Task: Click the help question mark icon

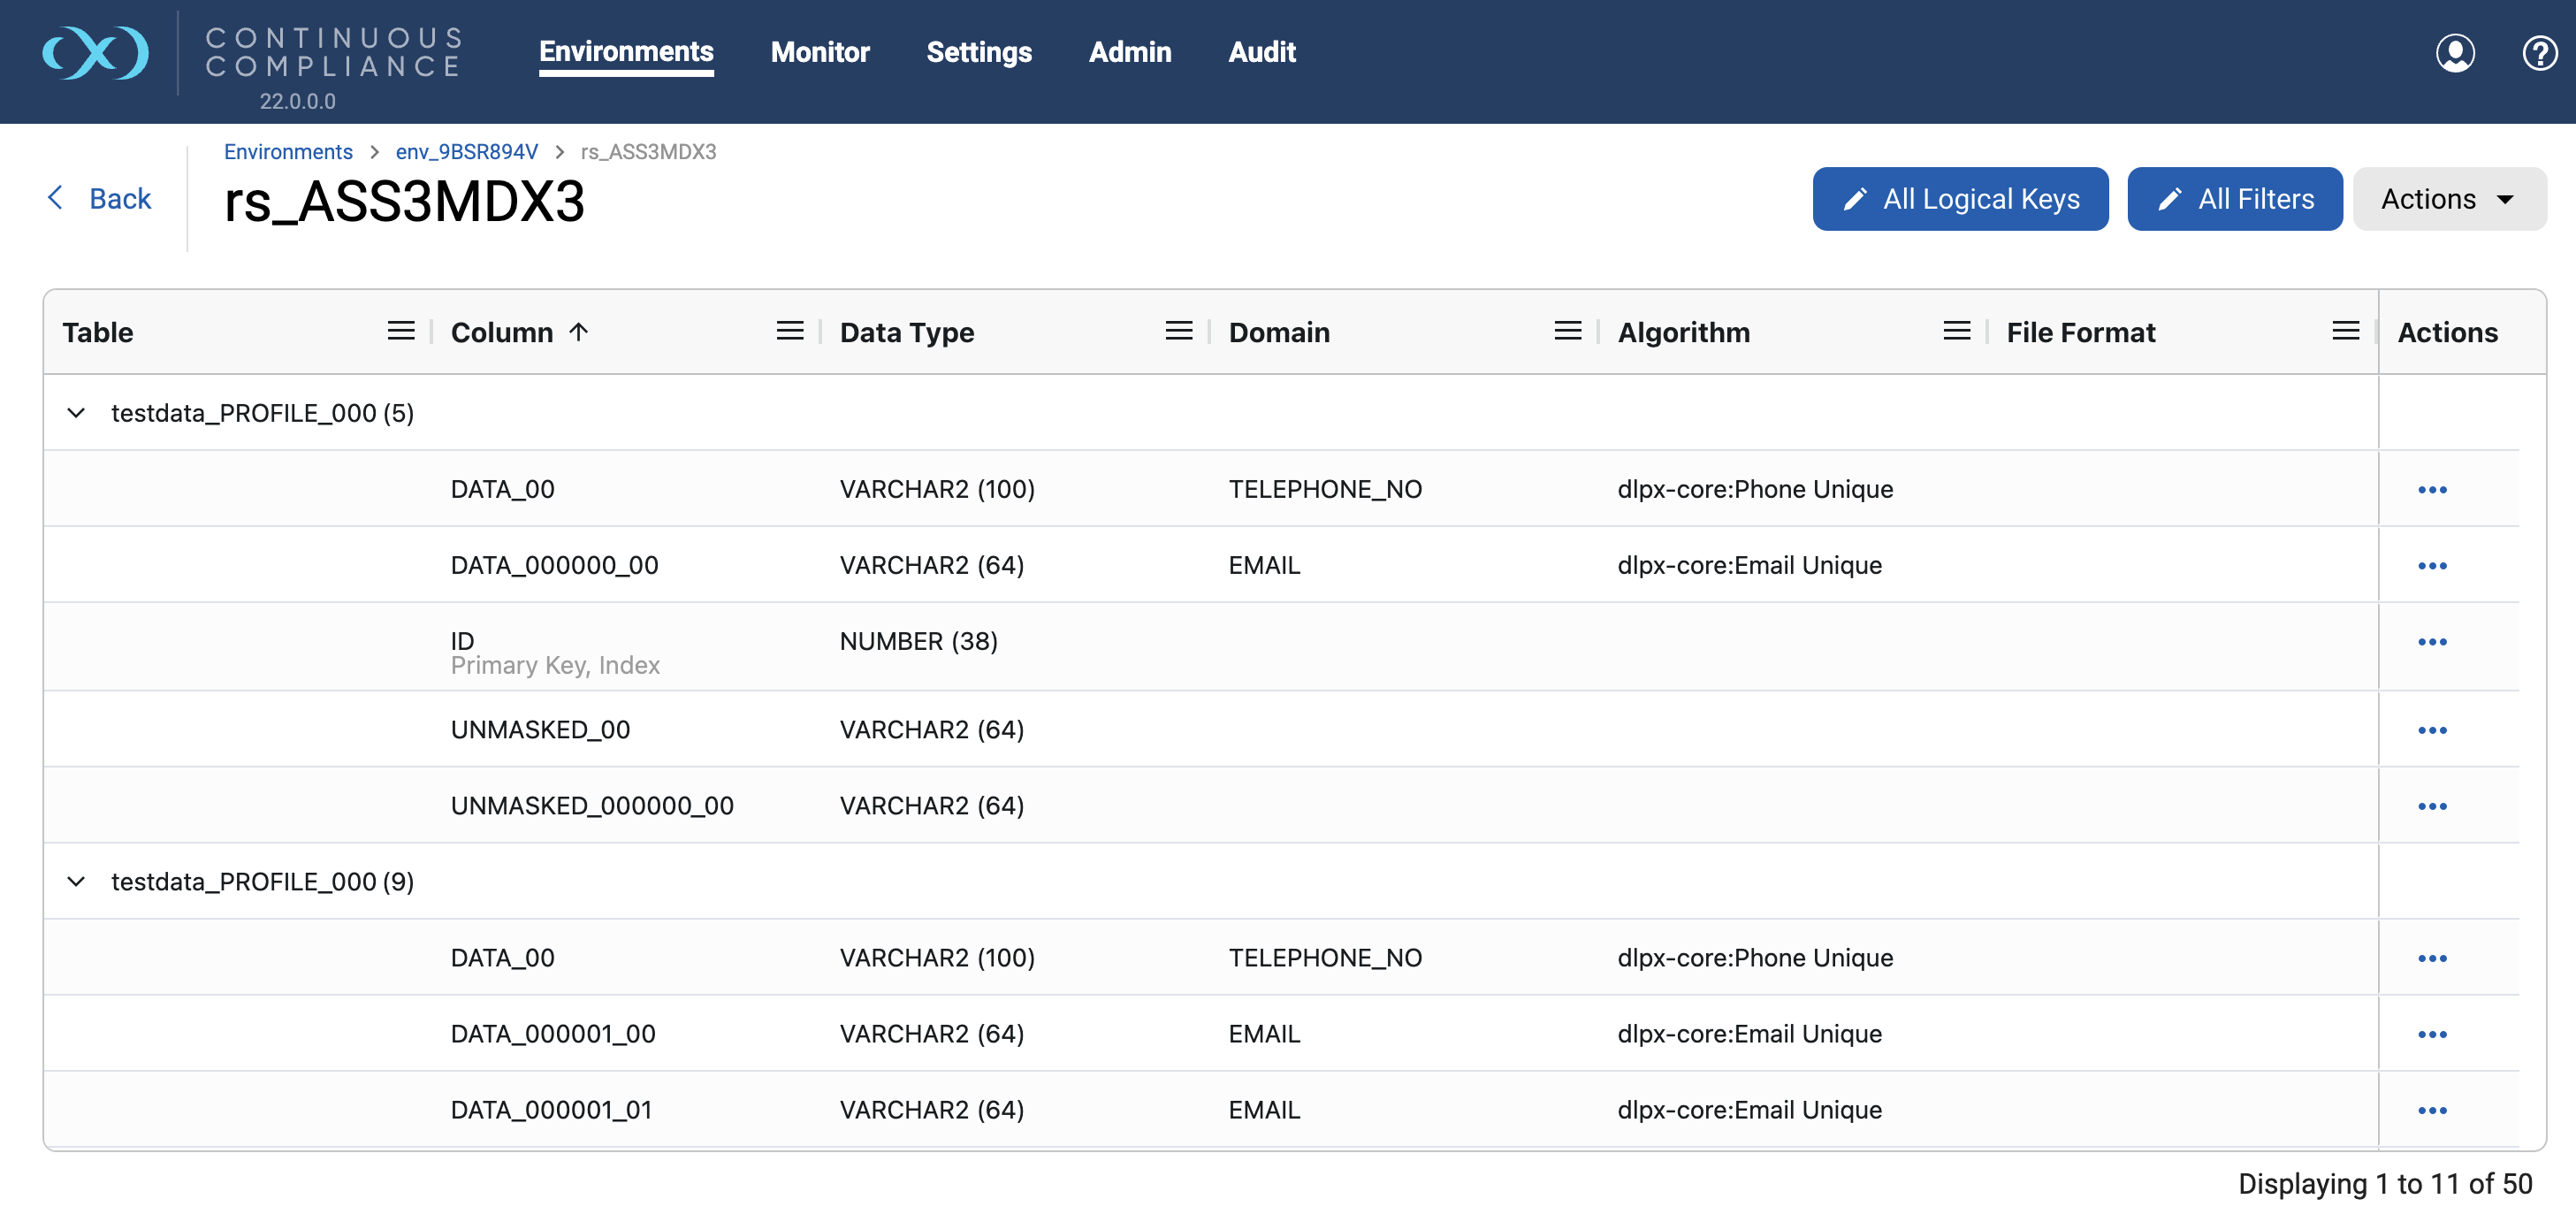Action: 2539,53
